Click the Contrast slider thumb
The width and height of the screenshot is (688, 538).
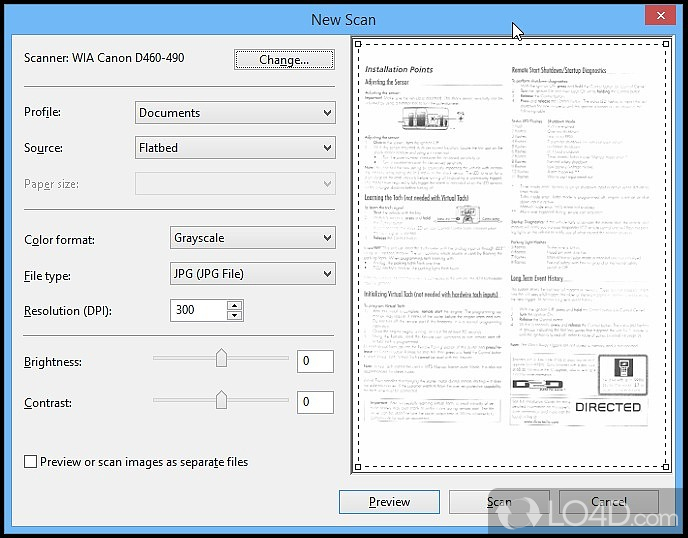coord(222,400)
